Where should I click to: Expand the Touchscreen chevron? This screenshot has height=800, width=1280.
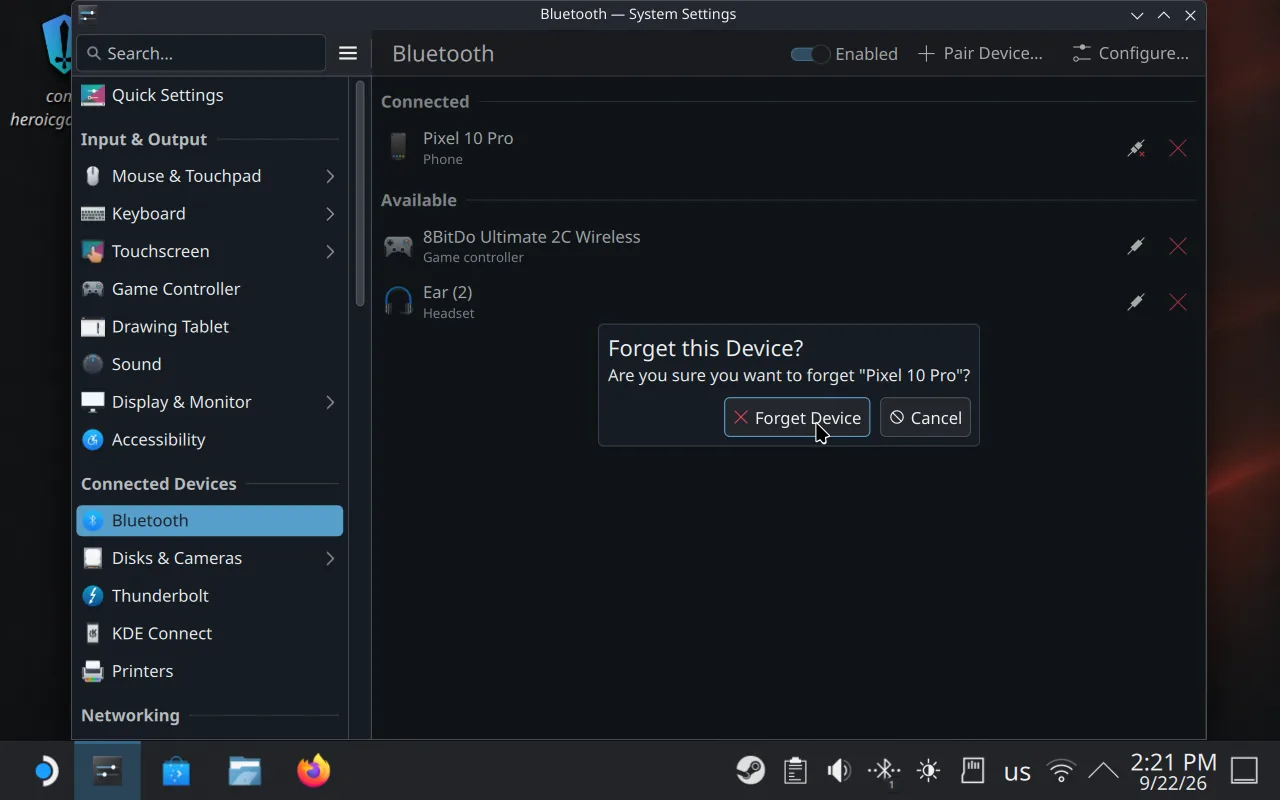point(330,251)
